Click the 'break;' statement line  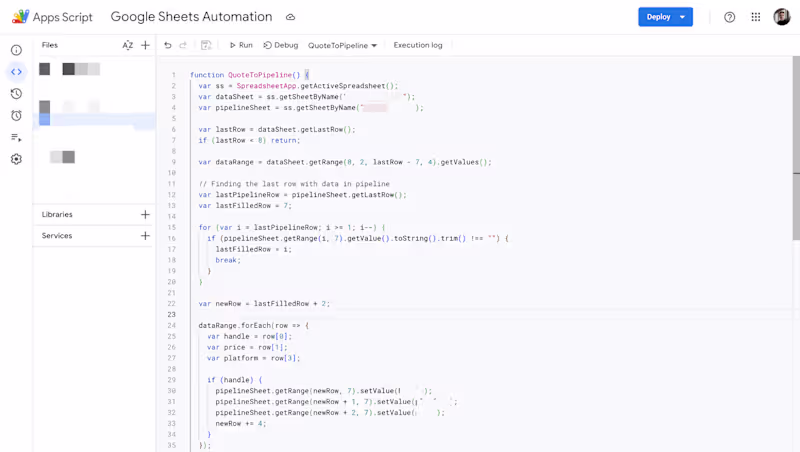[x=228, y=260]
